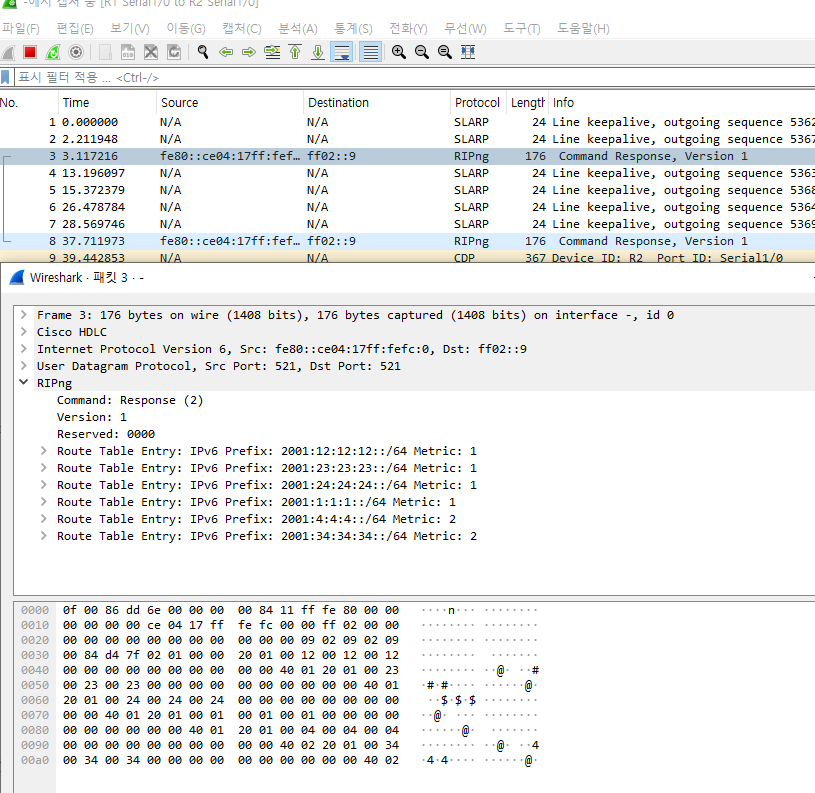Open the 도움말(H) menu
Image resolution: width=815 pixels, height=793 pixels.
[x=583, y=29]
